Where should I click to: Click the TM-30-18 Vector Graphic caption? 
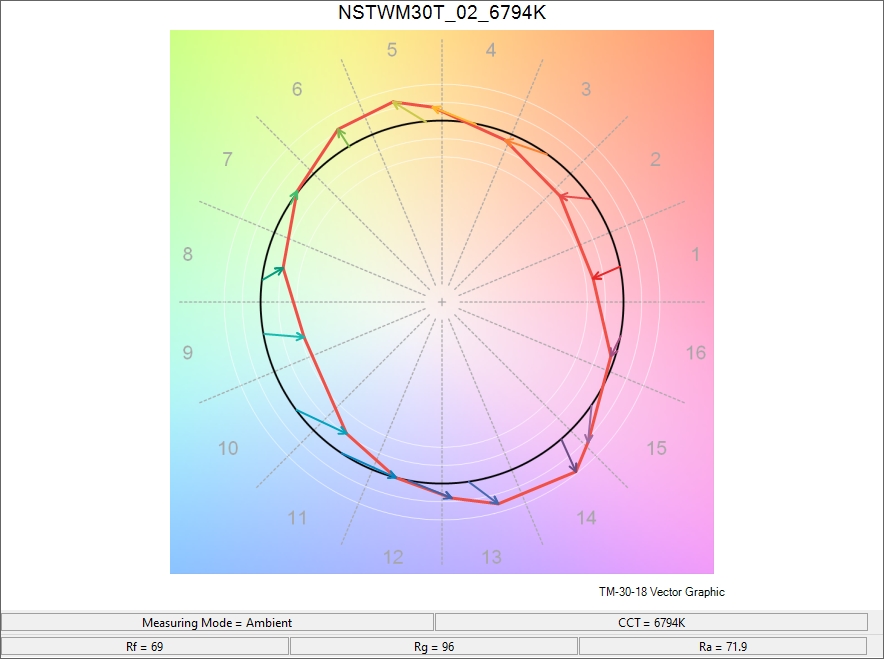661,592
